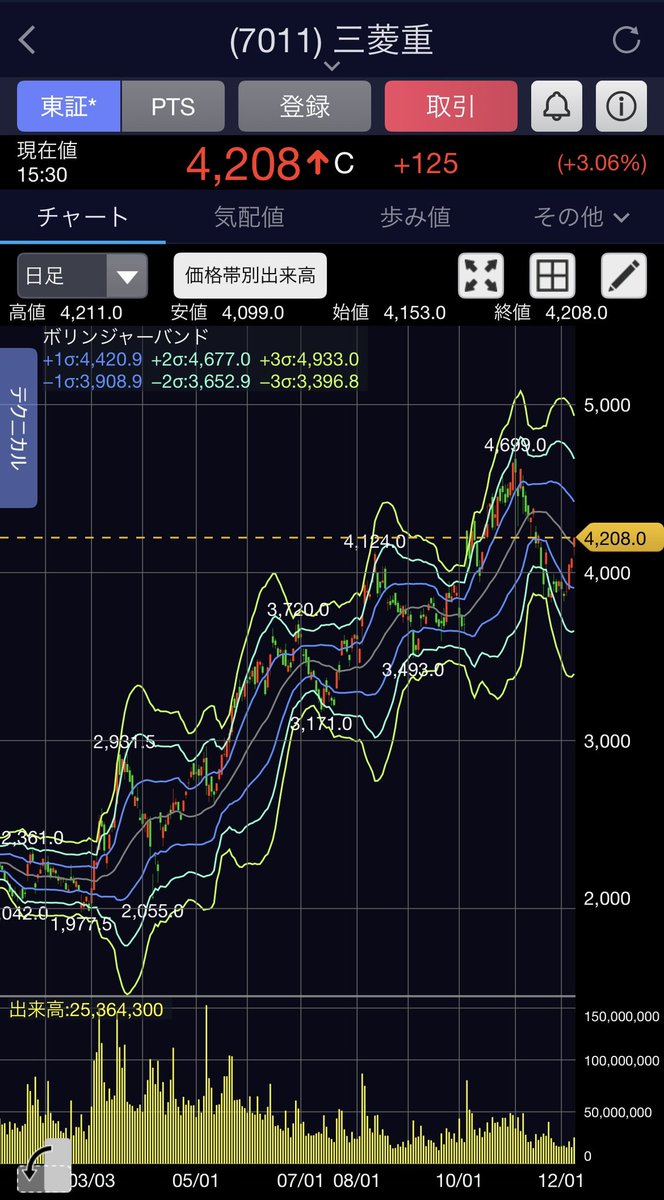This screenshot has width=664, height=1200.
Task: Tap the +1σ:4,420.9 band value
Action: pos(93,360)
